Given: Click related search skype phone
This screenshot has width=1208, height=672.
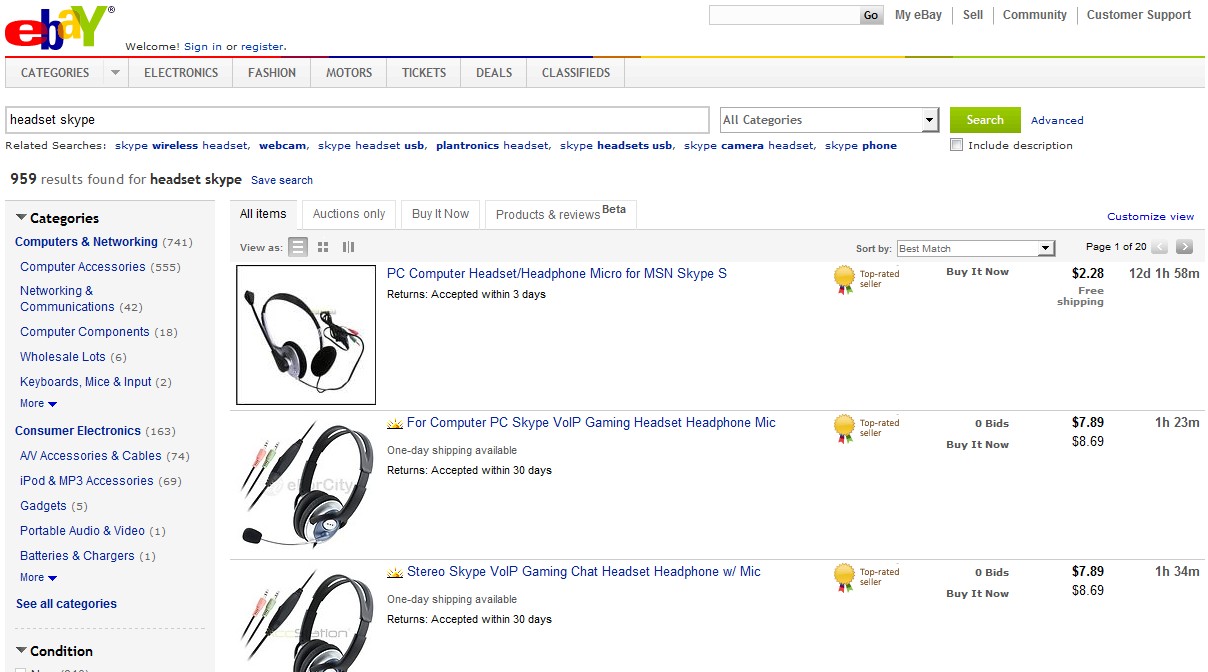Looking at the screenshot, I should click(x=861, y=145).
